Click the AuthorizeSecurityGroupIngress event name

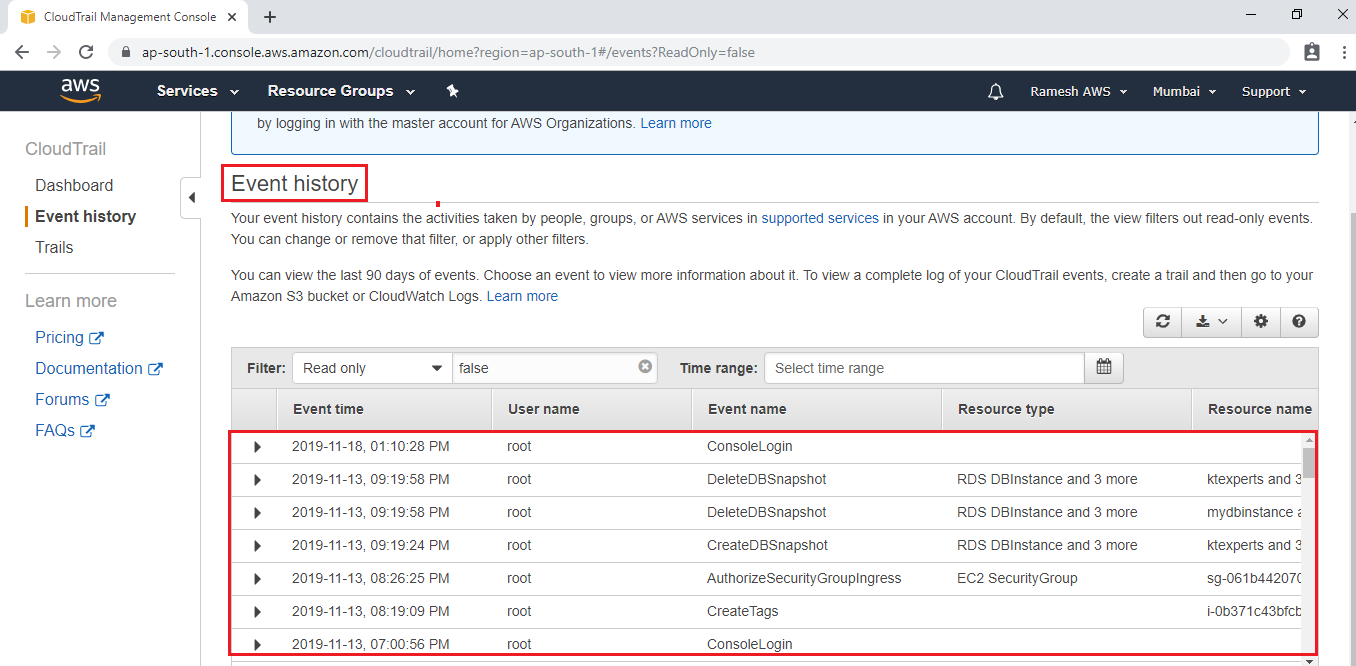coord(804,578)
